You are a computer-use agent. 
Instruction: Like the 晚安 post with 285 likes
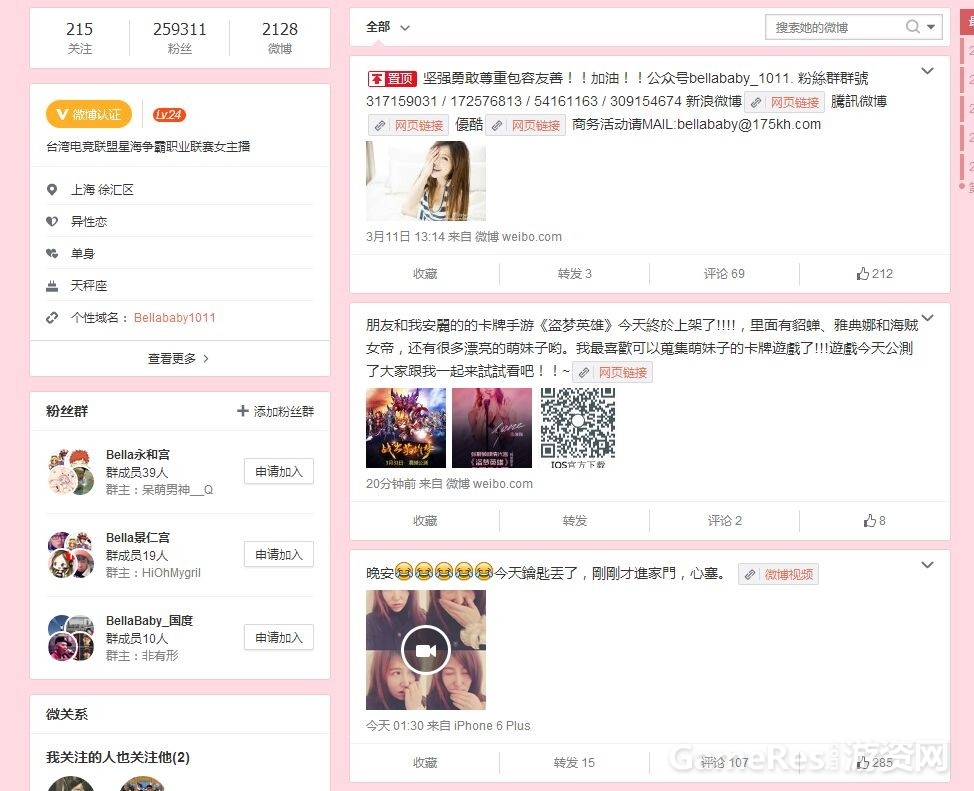(875, 762)
